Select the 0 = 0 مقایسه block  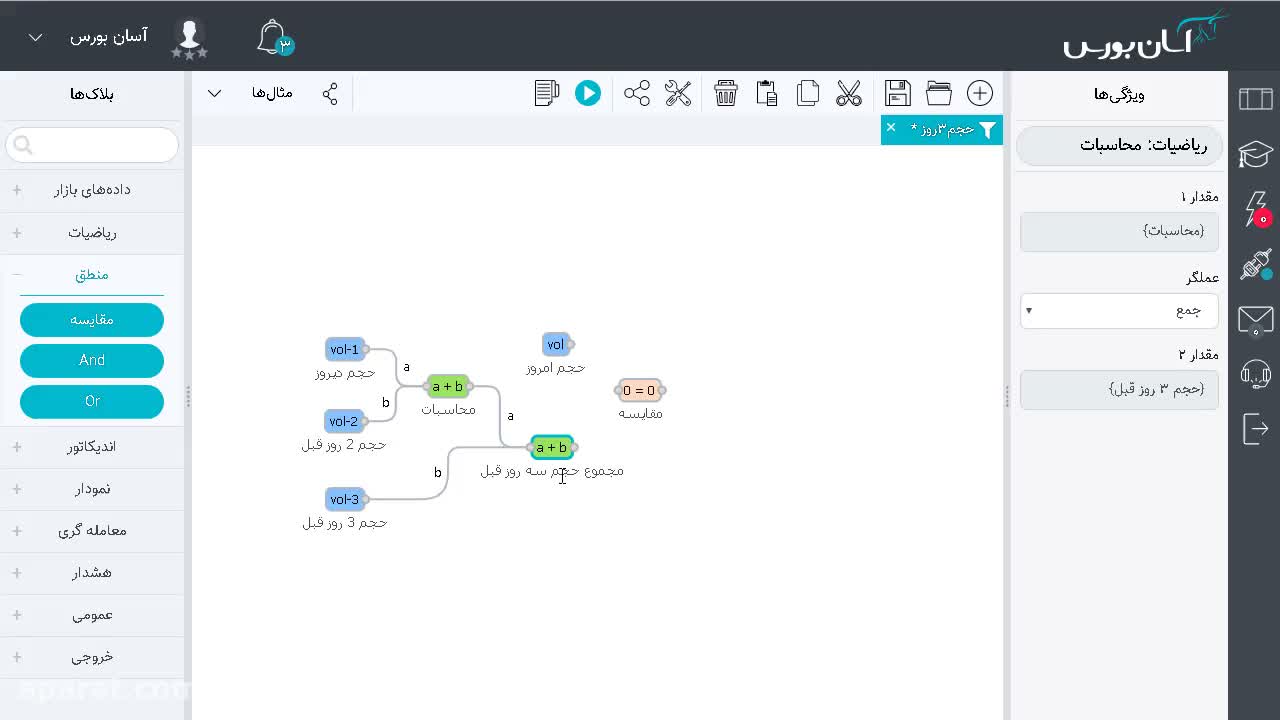639,390
